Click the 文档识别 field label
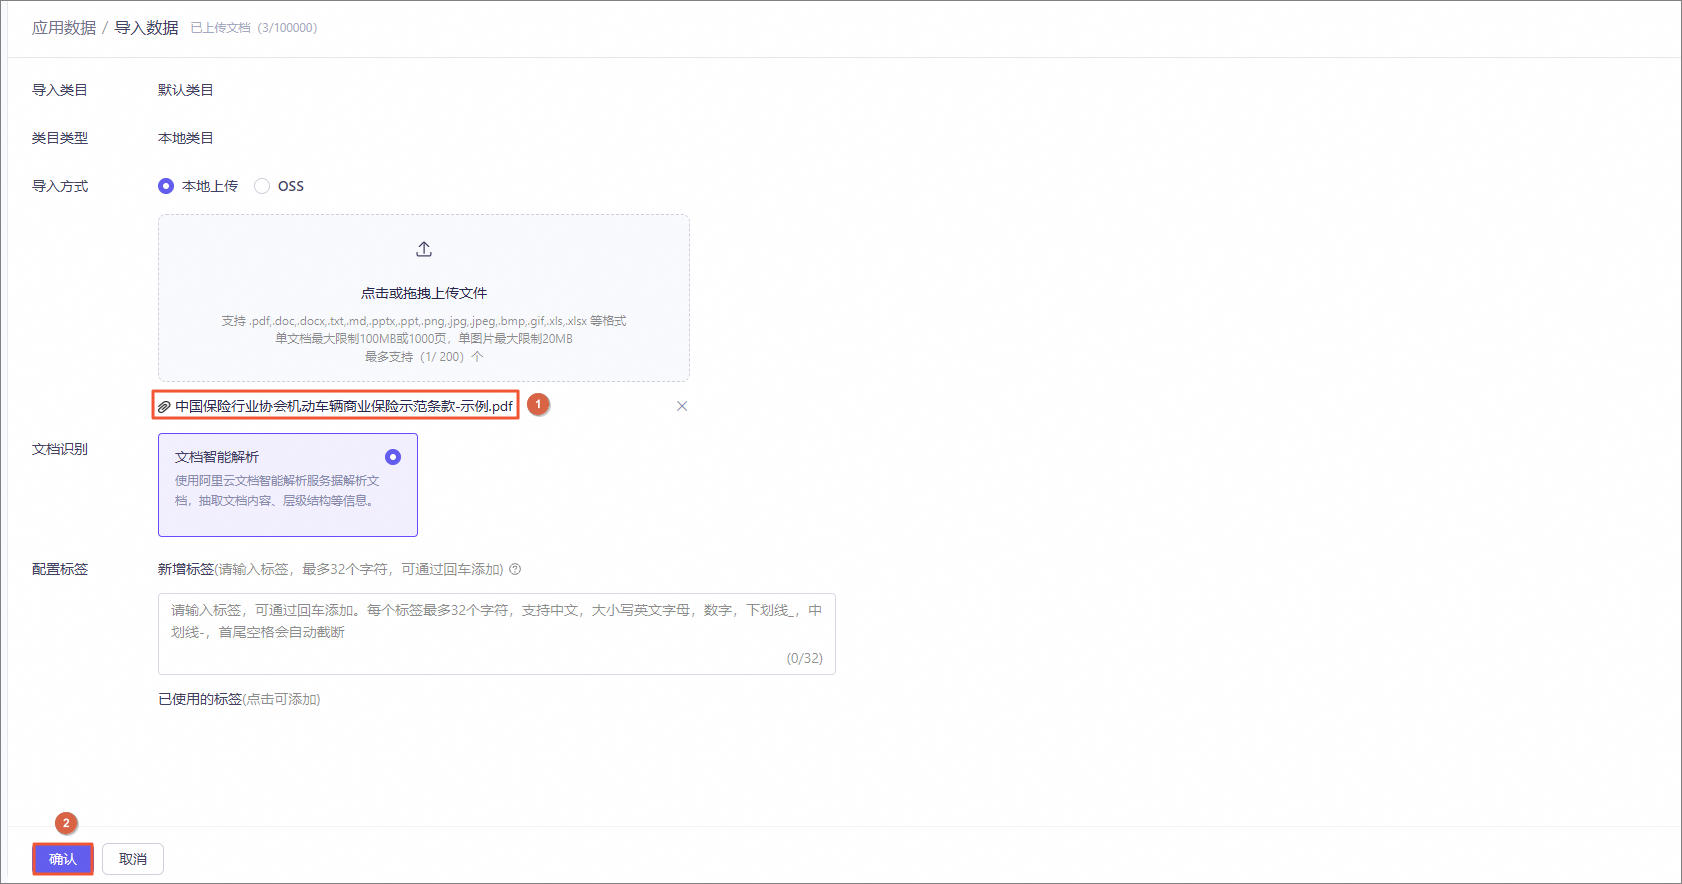Viewport: 1682px width, 884px height. (60, 449)
